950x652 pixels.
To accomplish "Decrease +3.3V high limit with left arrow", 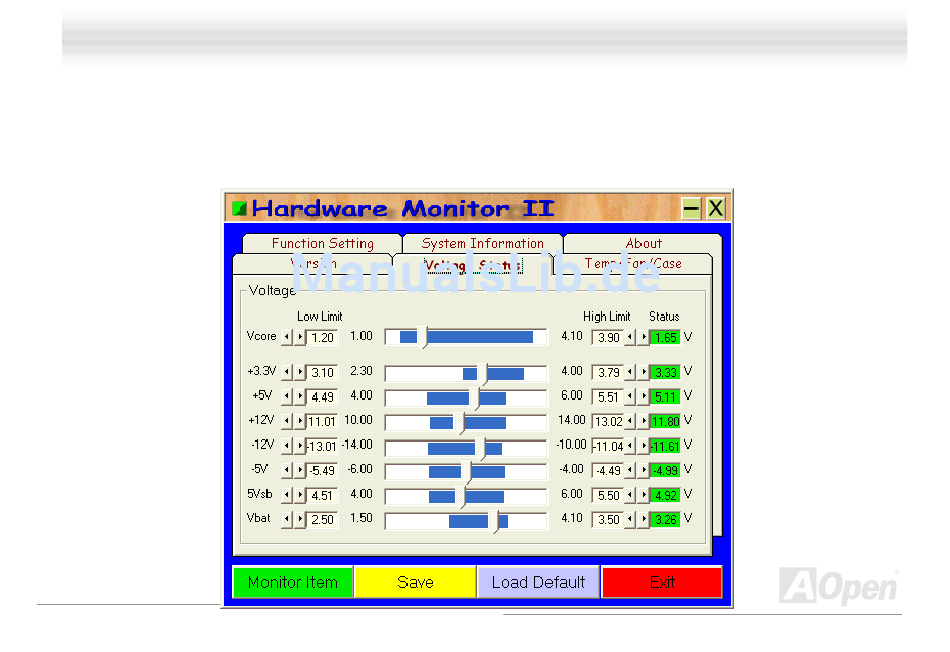I will click(x=630, y=371).
